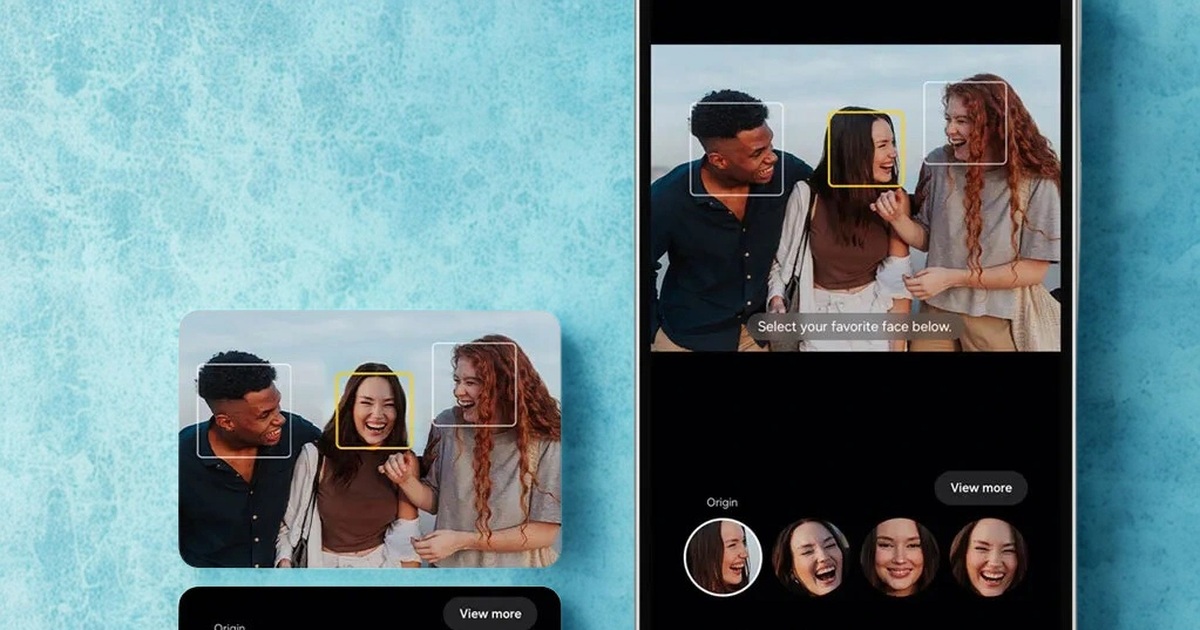Screen dimensions: 1200x630
Task: Tap View more button on the phone screen
Action: click(x=980, y=488)
